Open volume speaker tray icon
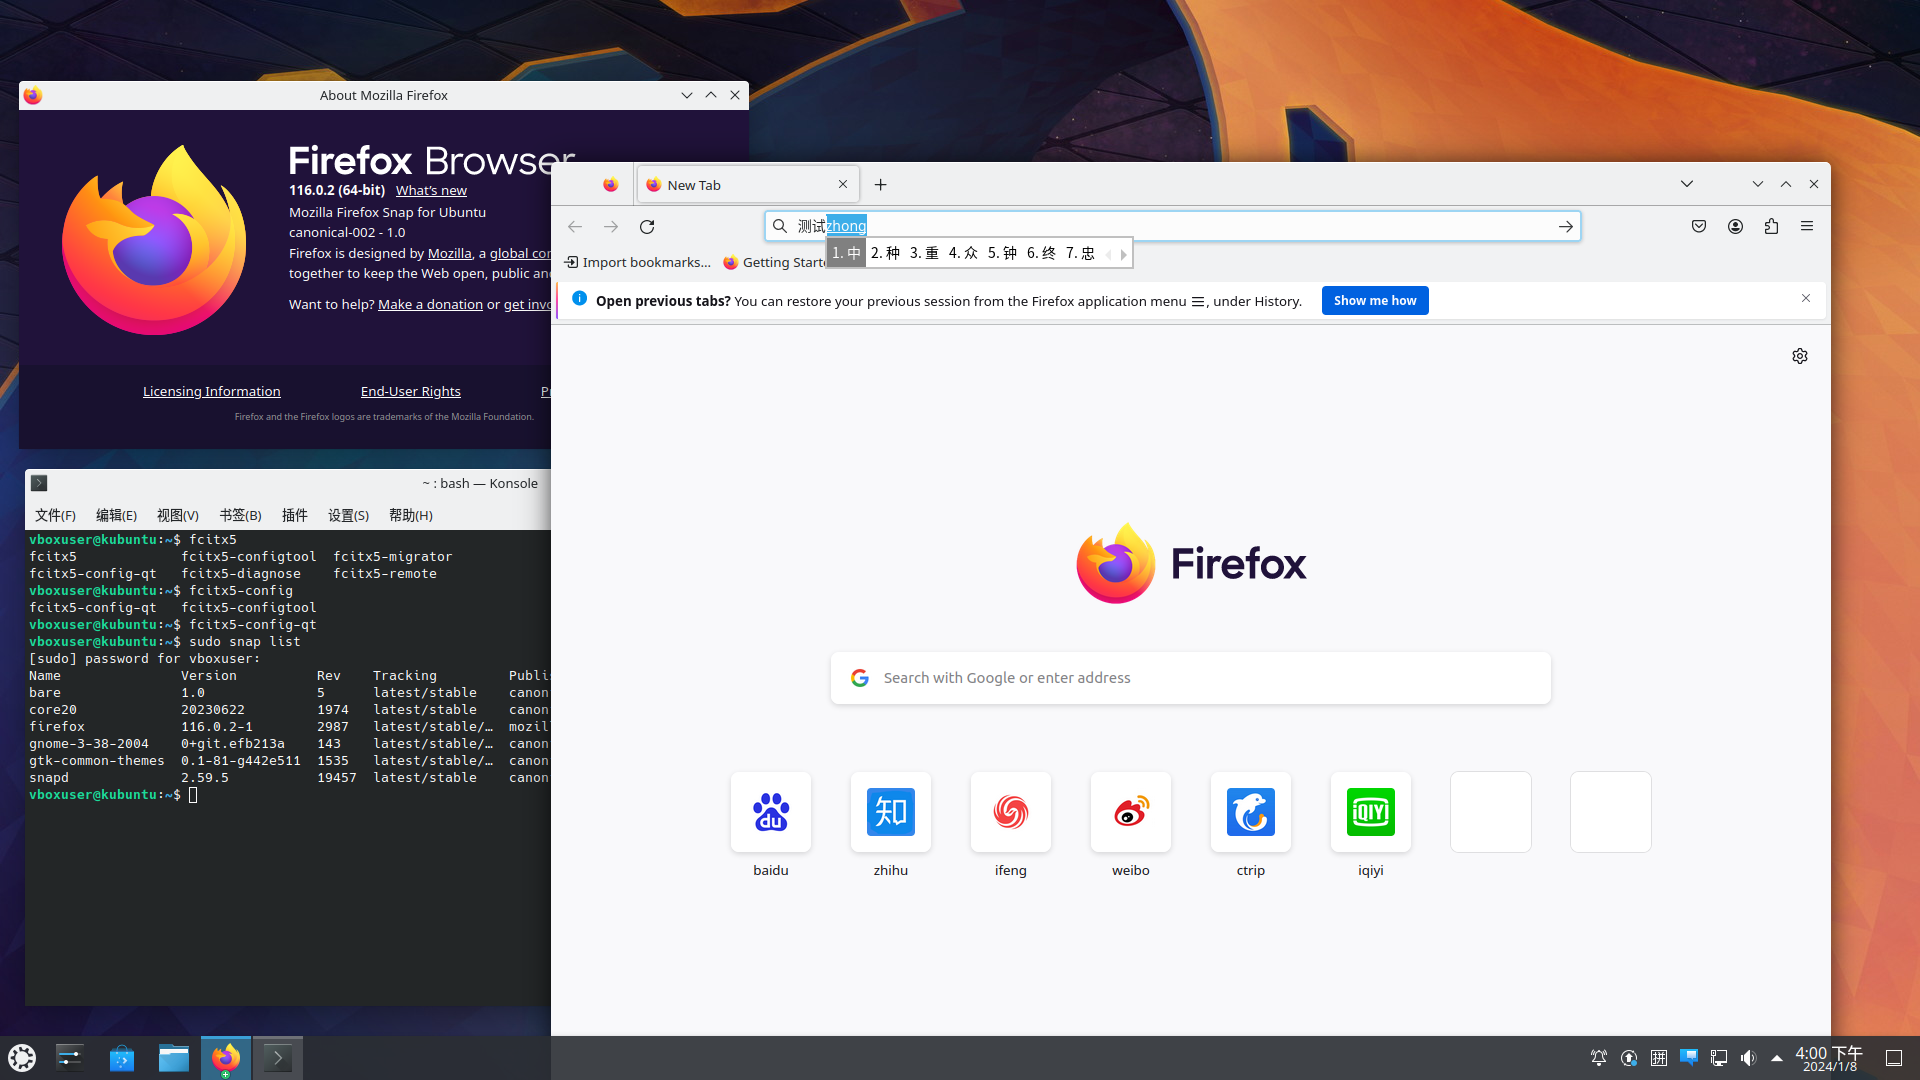Screen dimensions: 1920x1080 click(1748, 1058)
